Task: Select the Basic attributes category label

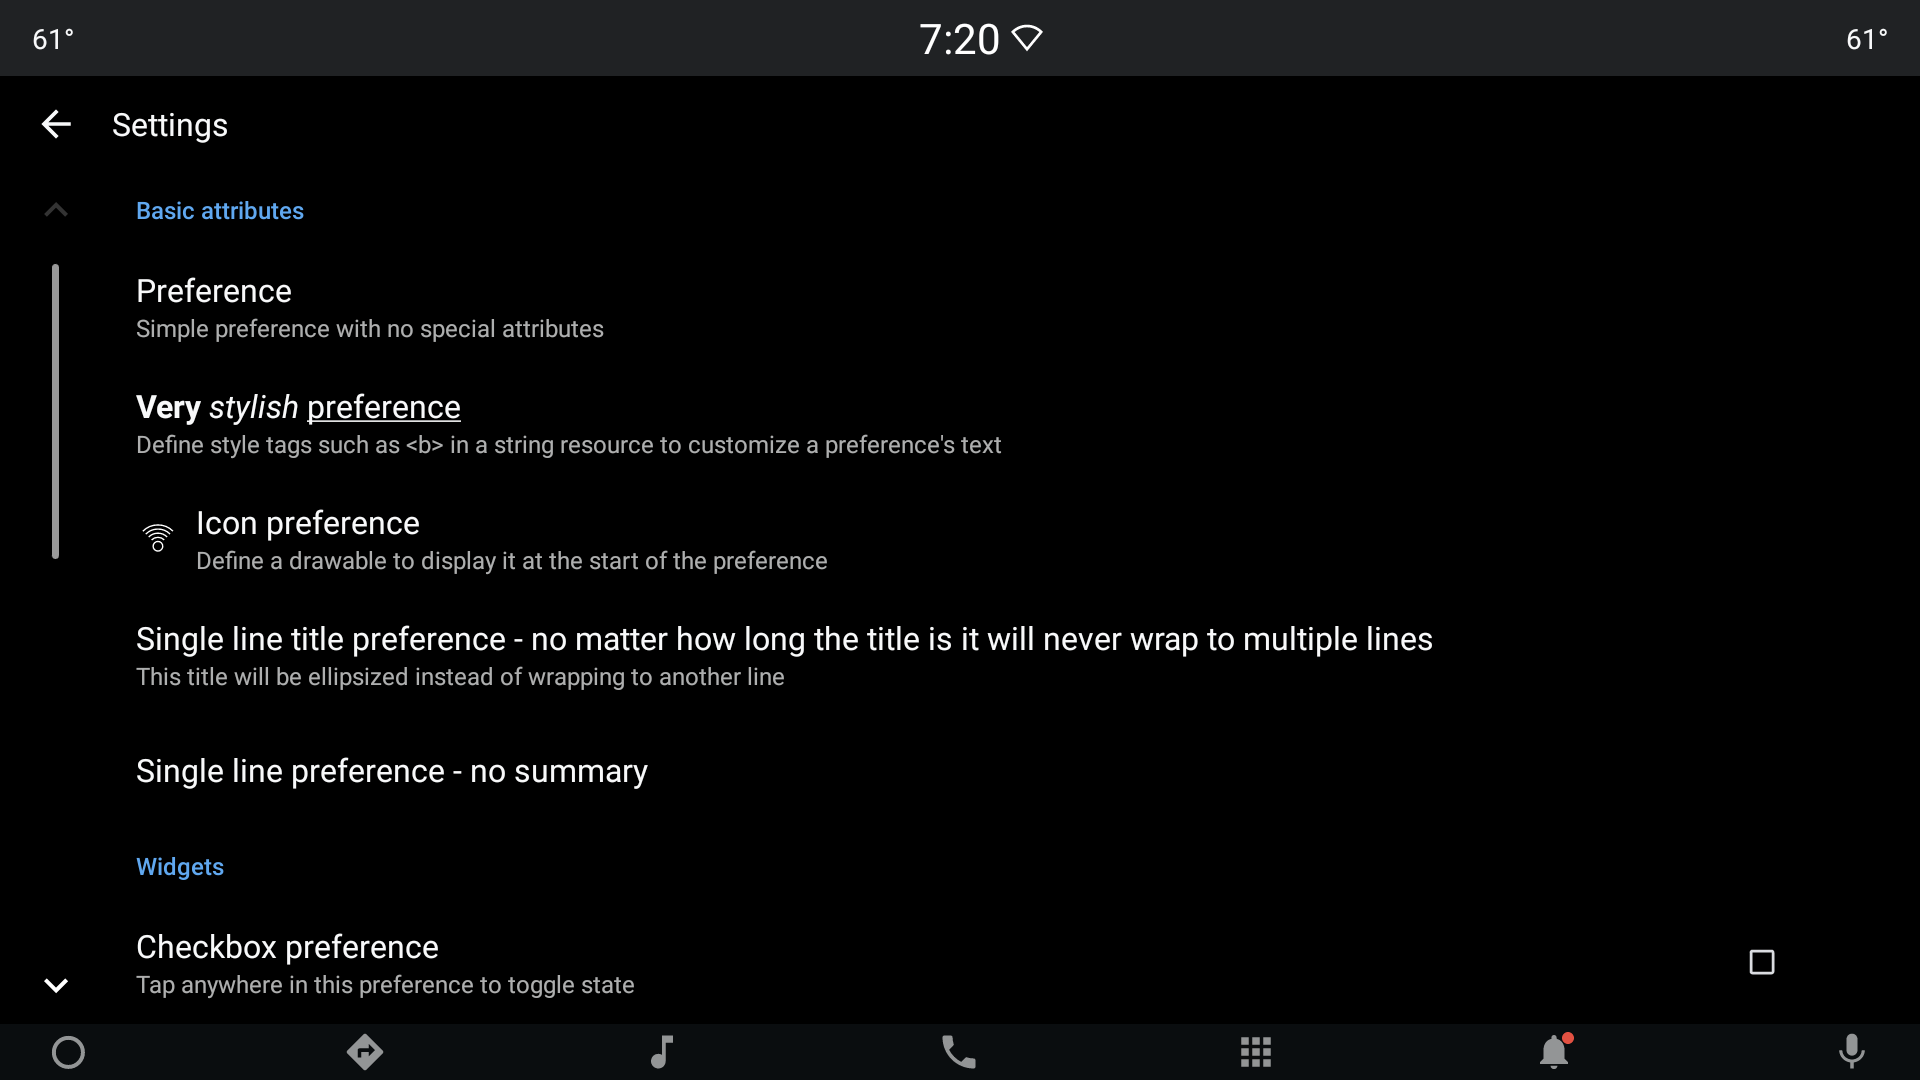Action: coord(220,210)
